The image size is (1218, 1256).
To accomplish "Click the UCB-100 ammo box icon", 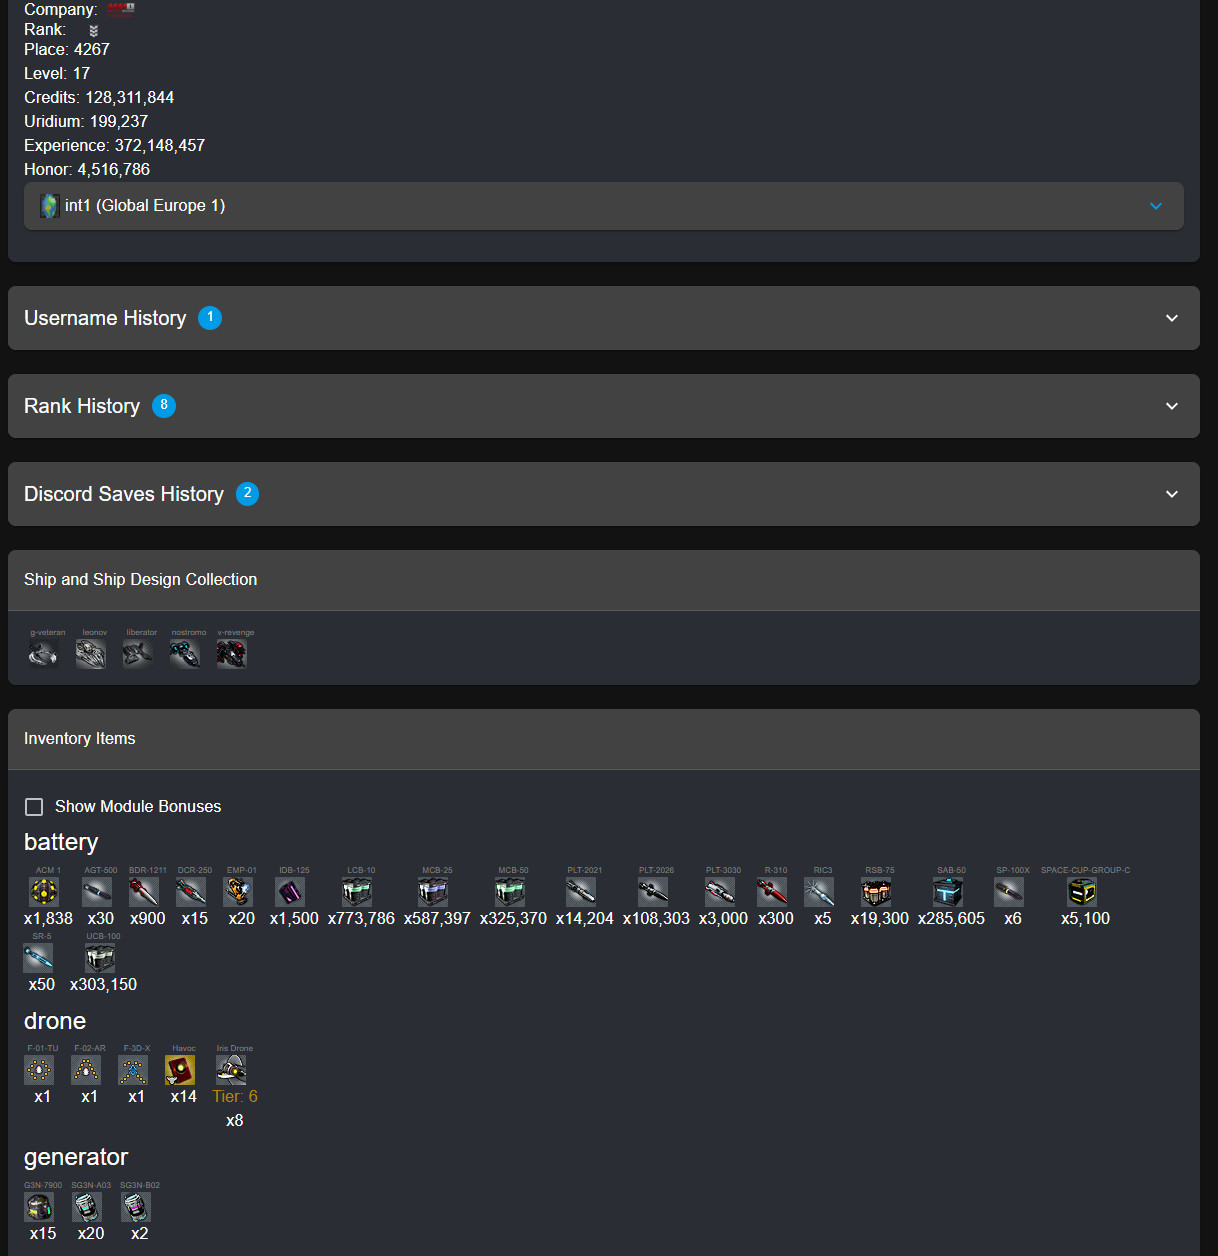I will (100, 958).
